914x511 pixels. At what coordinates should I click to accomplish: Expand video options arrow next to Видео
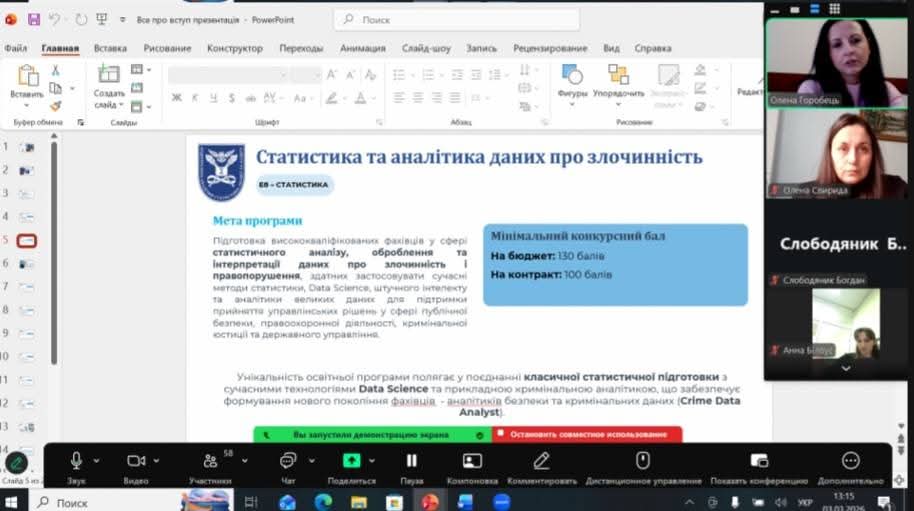coord(157,460)
